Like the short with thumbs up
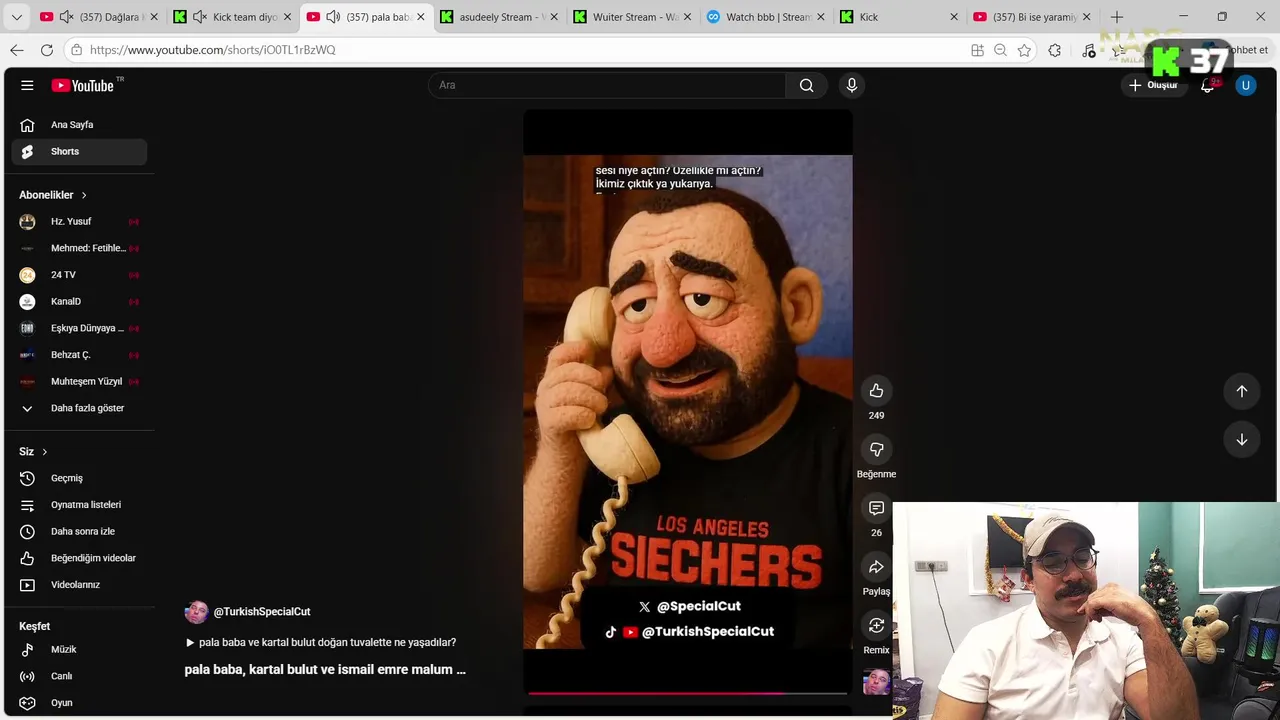This screenshot has width=1280, height=720. pos(876,391)
